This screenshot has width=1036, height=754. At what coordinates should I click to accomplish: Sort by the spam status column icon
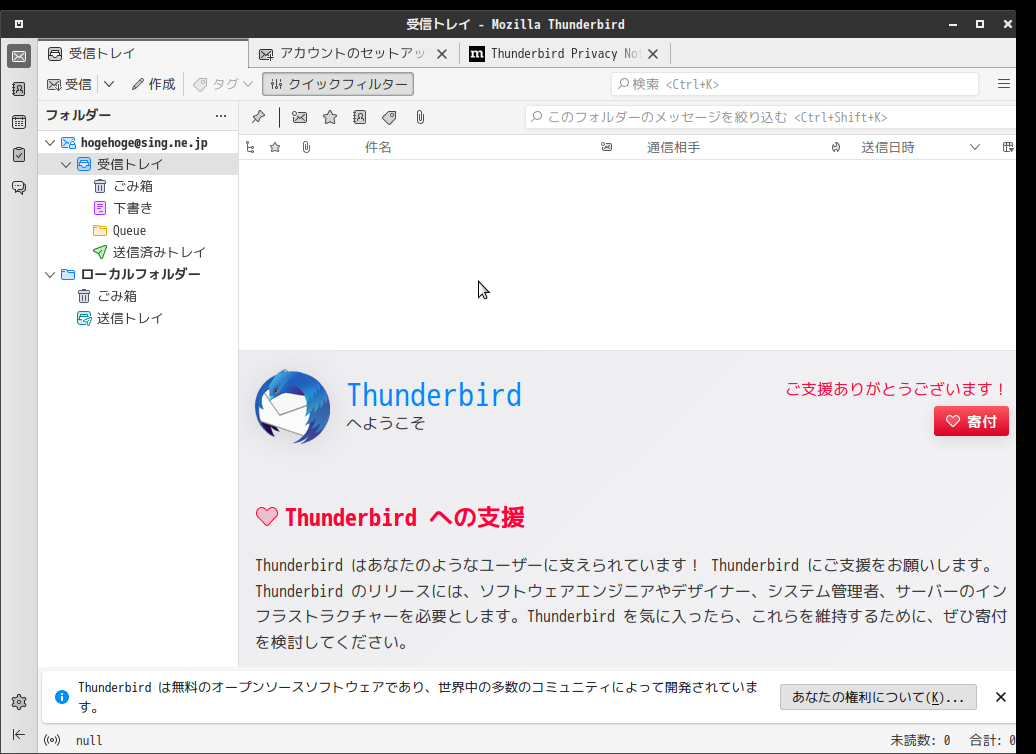tap(836, 147)
